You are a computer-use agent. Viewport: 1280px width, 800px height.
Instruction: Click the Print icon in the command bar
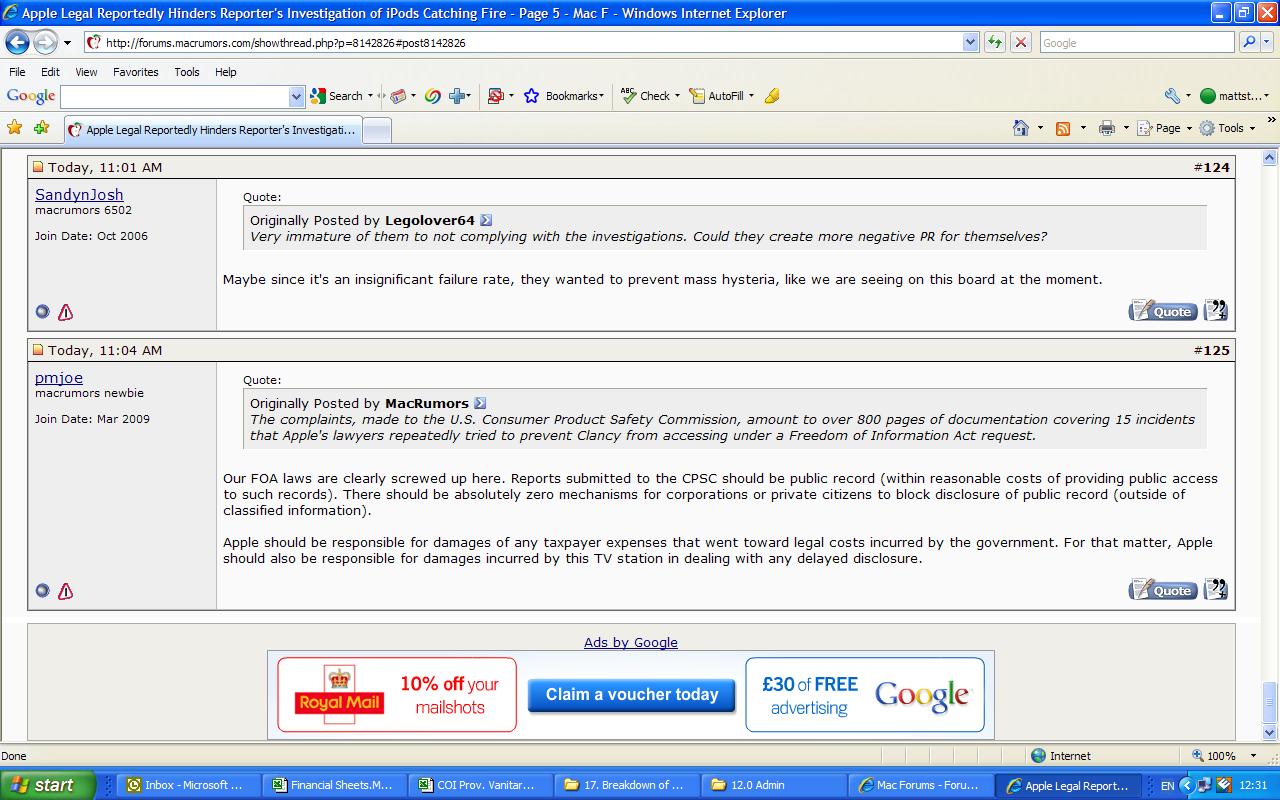pyautogui.click(x=1106, y=128)
